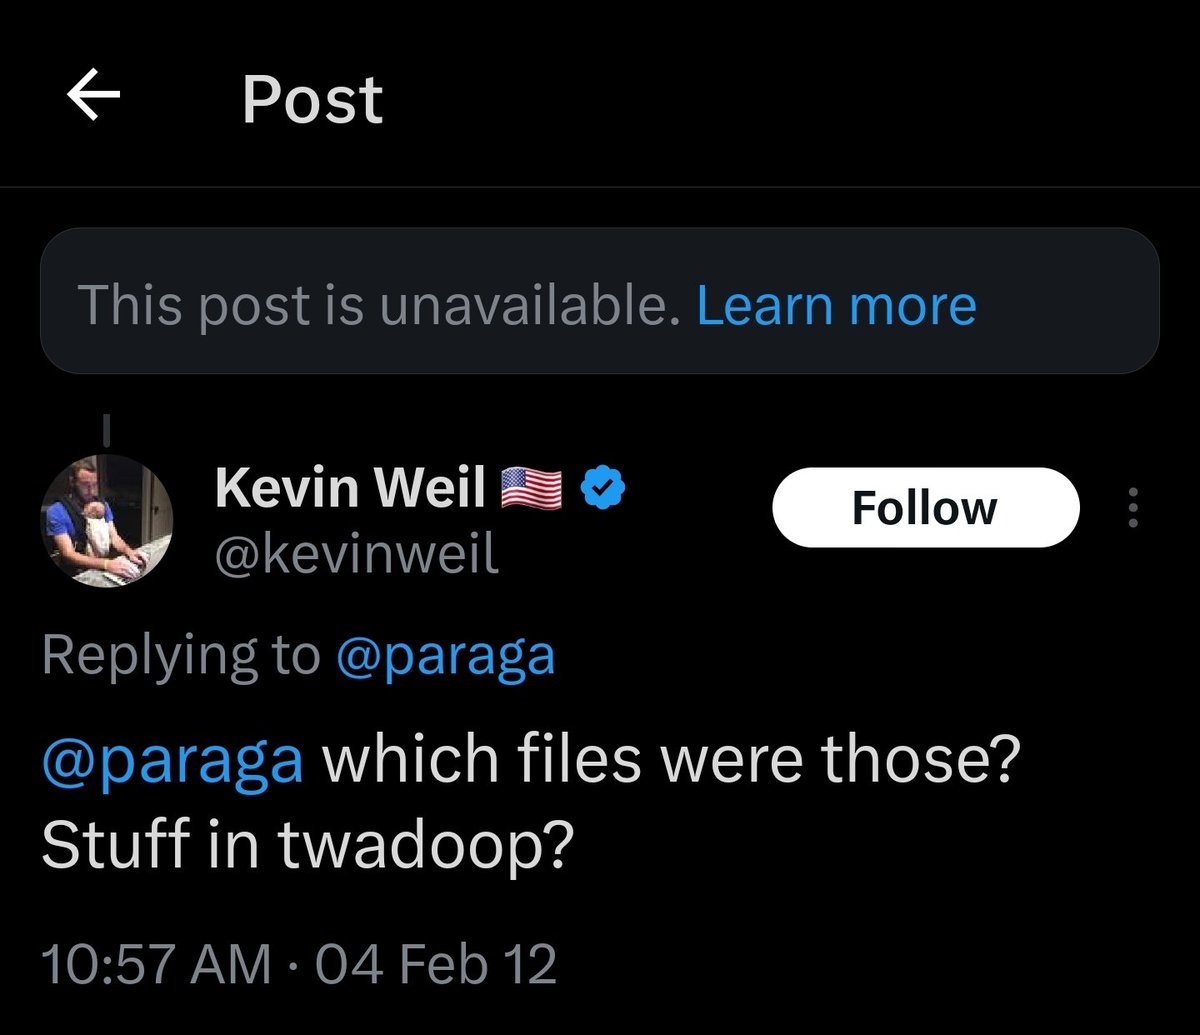This screenshot has height=1035, width=1200.
Task: Open the three-dot more options menu
Action: pos(1133,508)
